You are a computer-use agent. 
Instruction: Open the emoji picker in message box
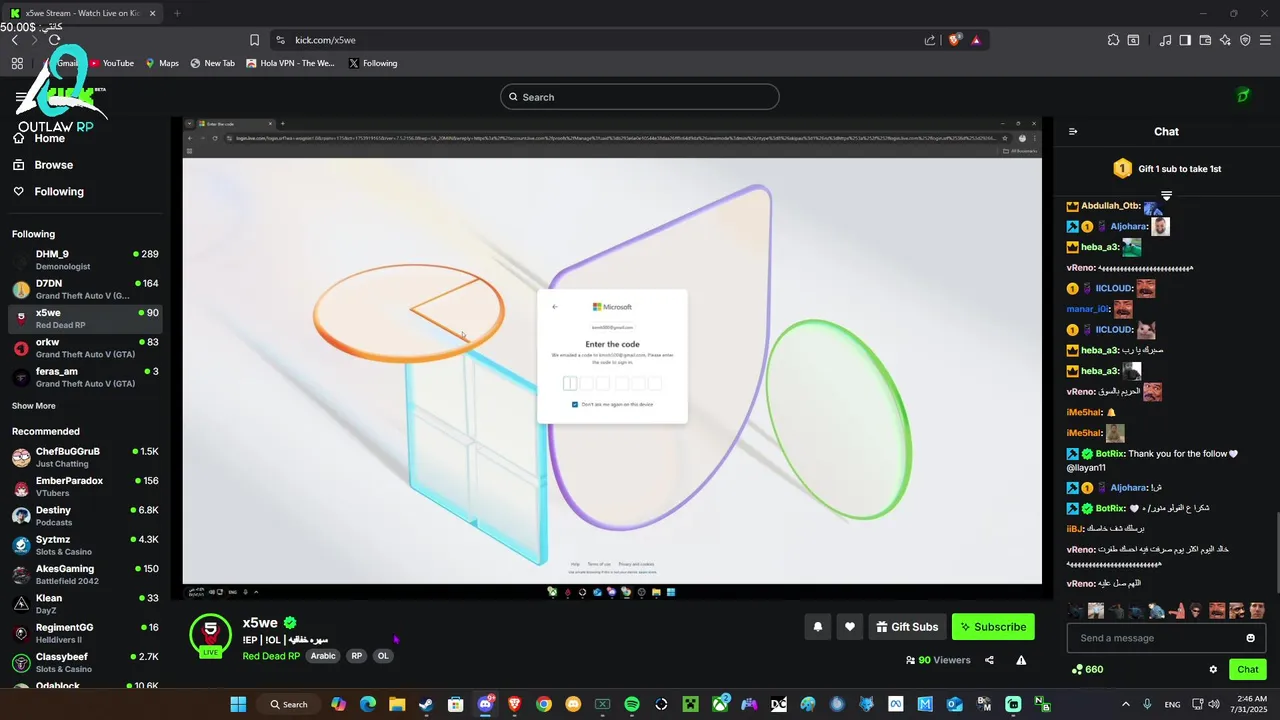(x=1250, y=638)
